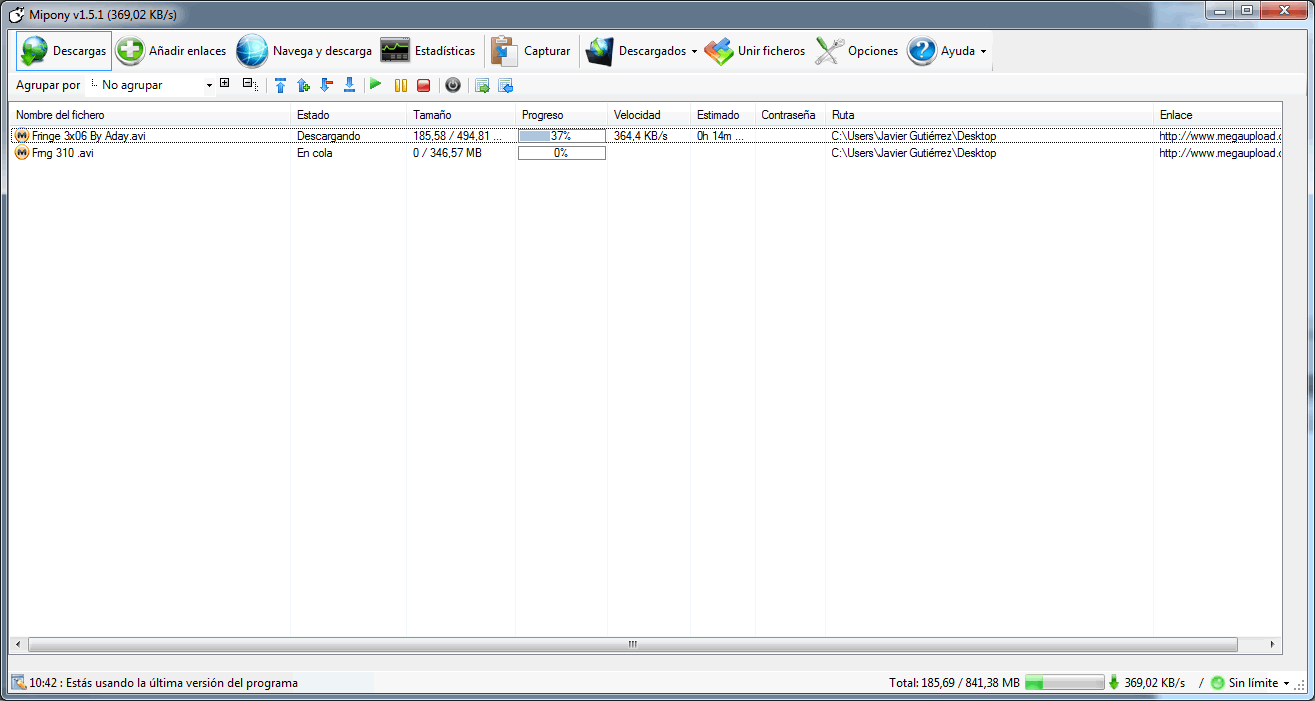This screenshot has height=701, width=1315.
Task: Click Añadir enlaces to add links
Action: [171, 51]
